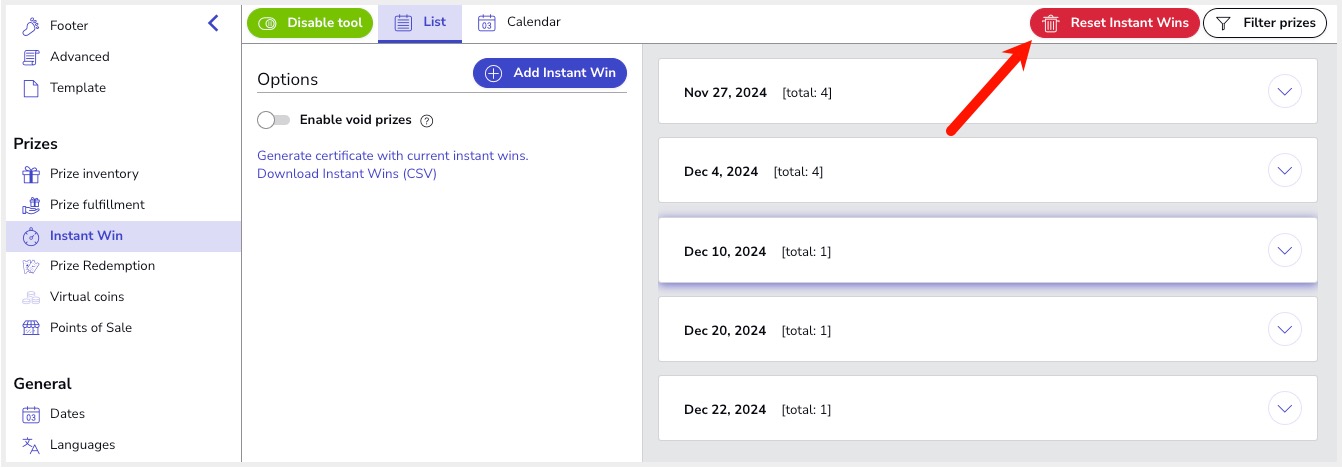Open Prize fulfillment in the sidebar
This screenshot has height=468, width=1342.
coord(97,205)
